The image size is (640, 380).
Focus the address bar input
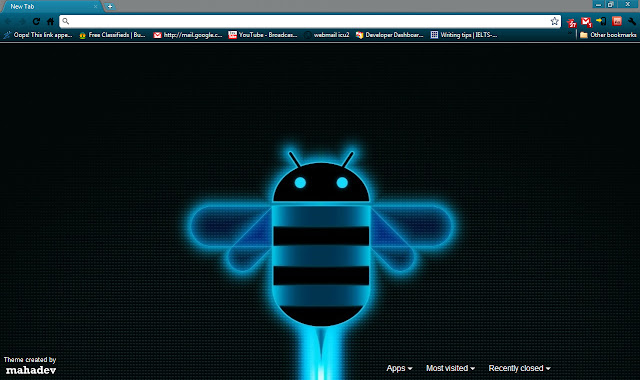(309, 21)
